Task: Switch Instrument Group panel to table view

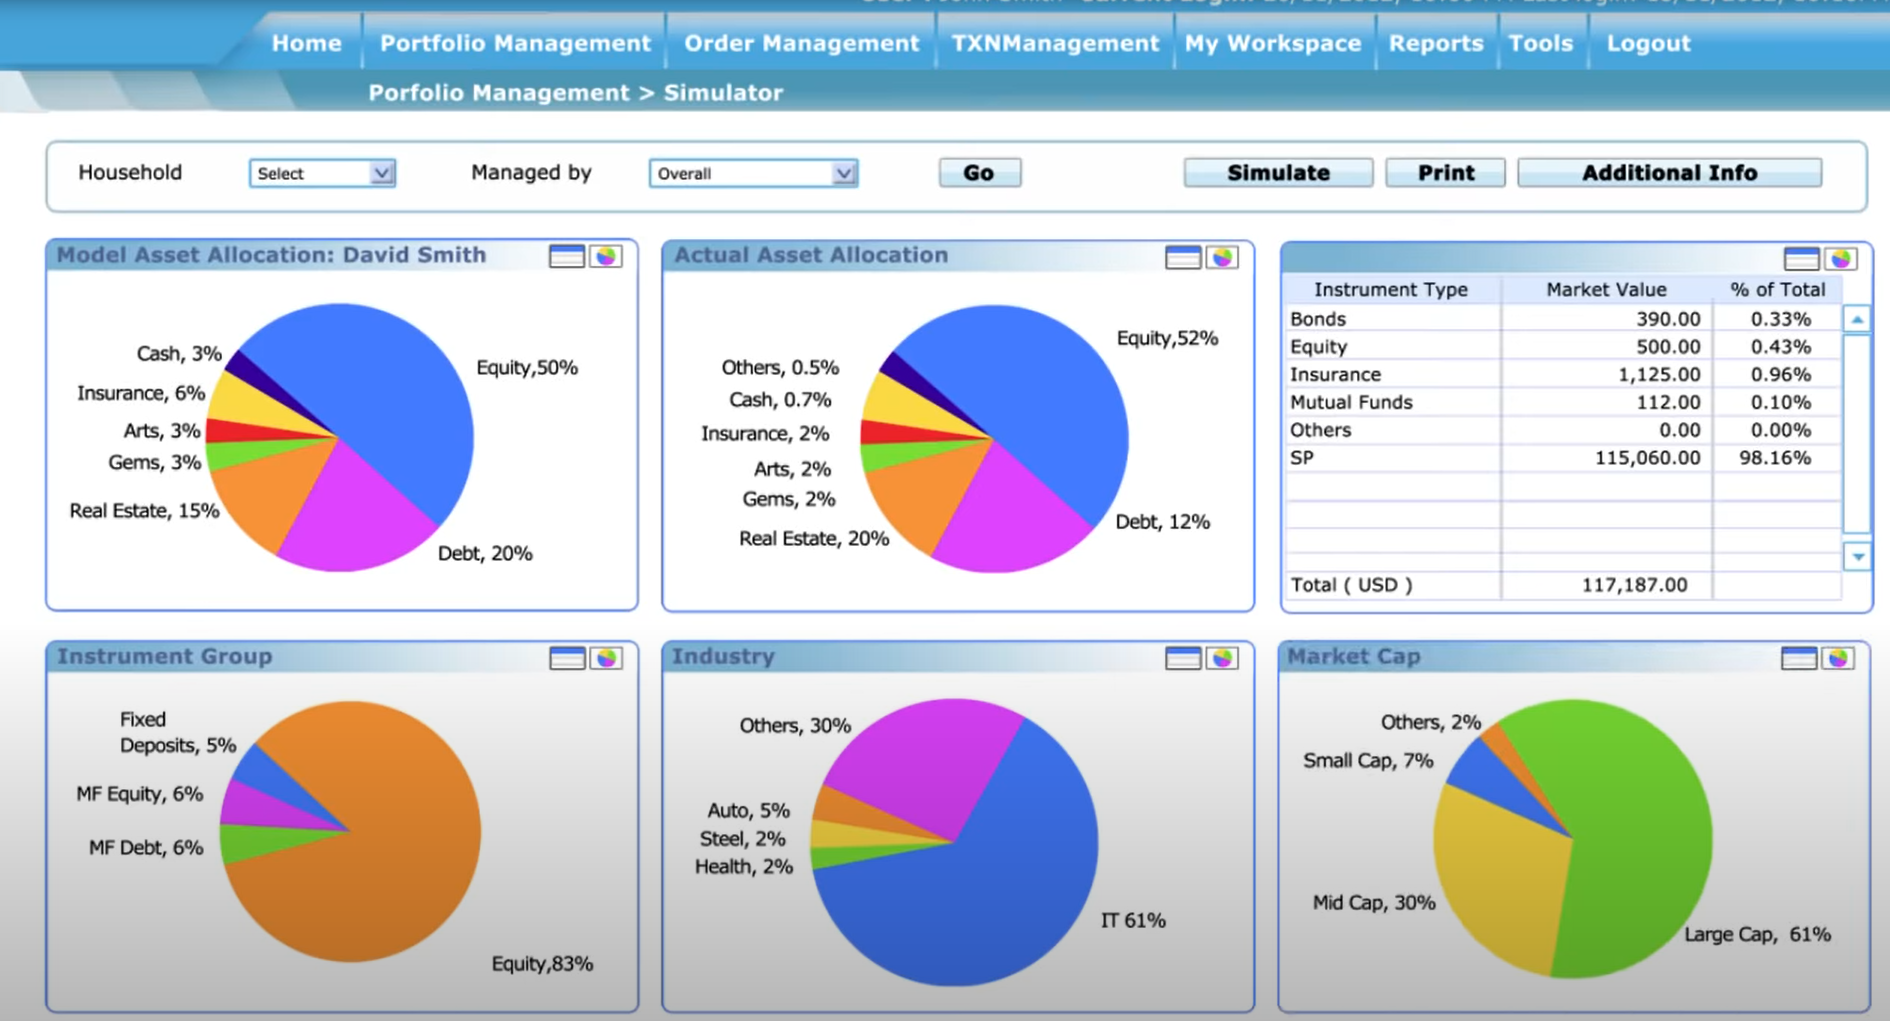Action: [566, 659]
